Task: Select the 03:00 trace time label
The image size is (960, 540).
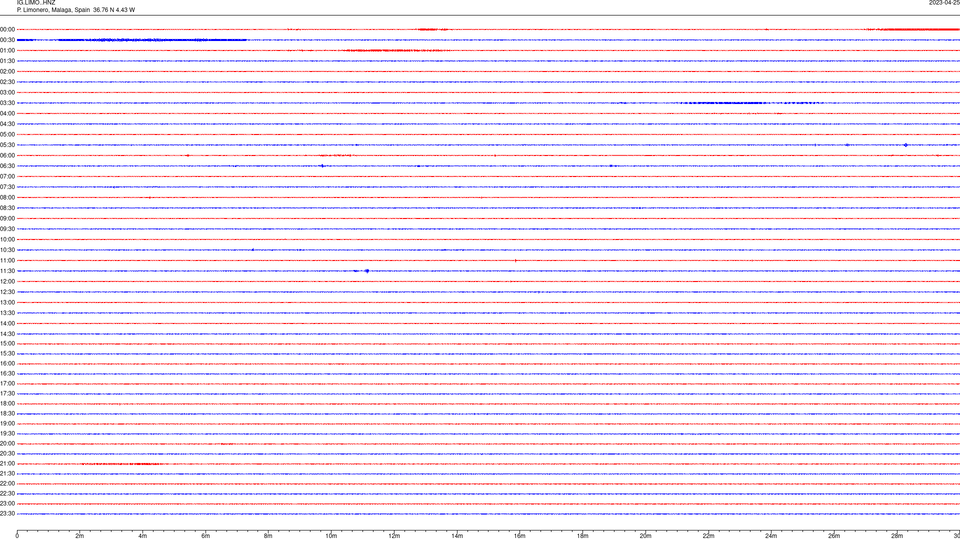Action: pyautogui.click(x=7, y=92)
